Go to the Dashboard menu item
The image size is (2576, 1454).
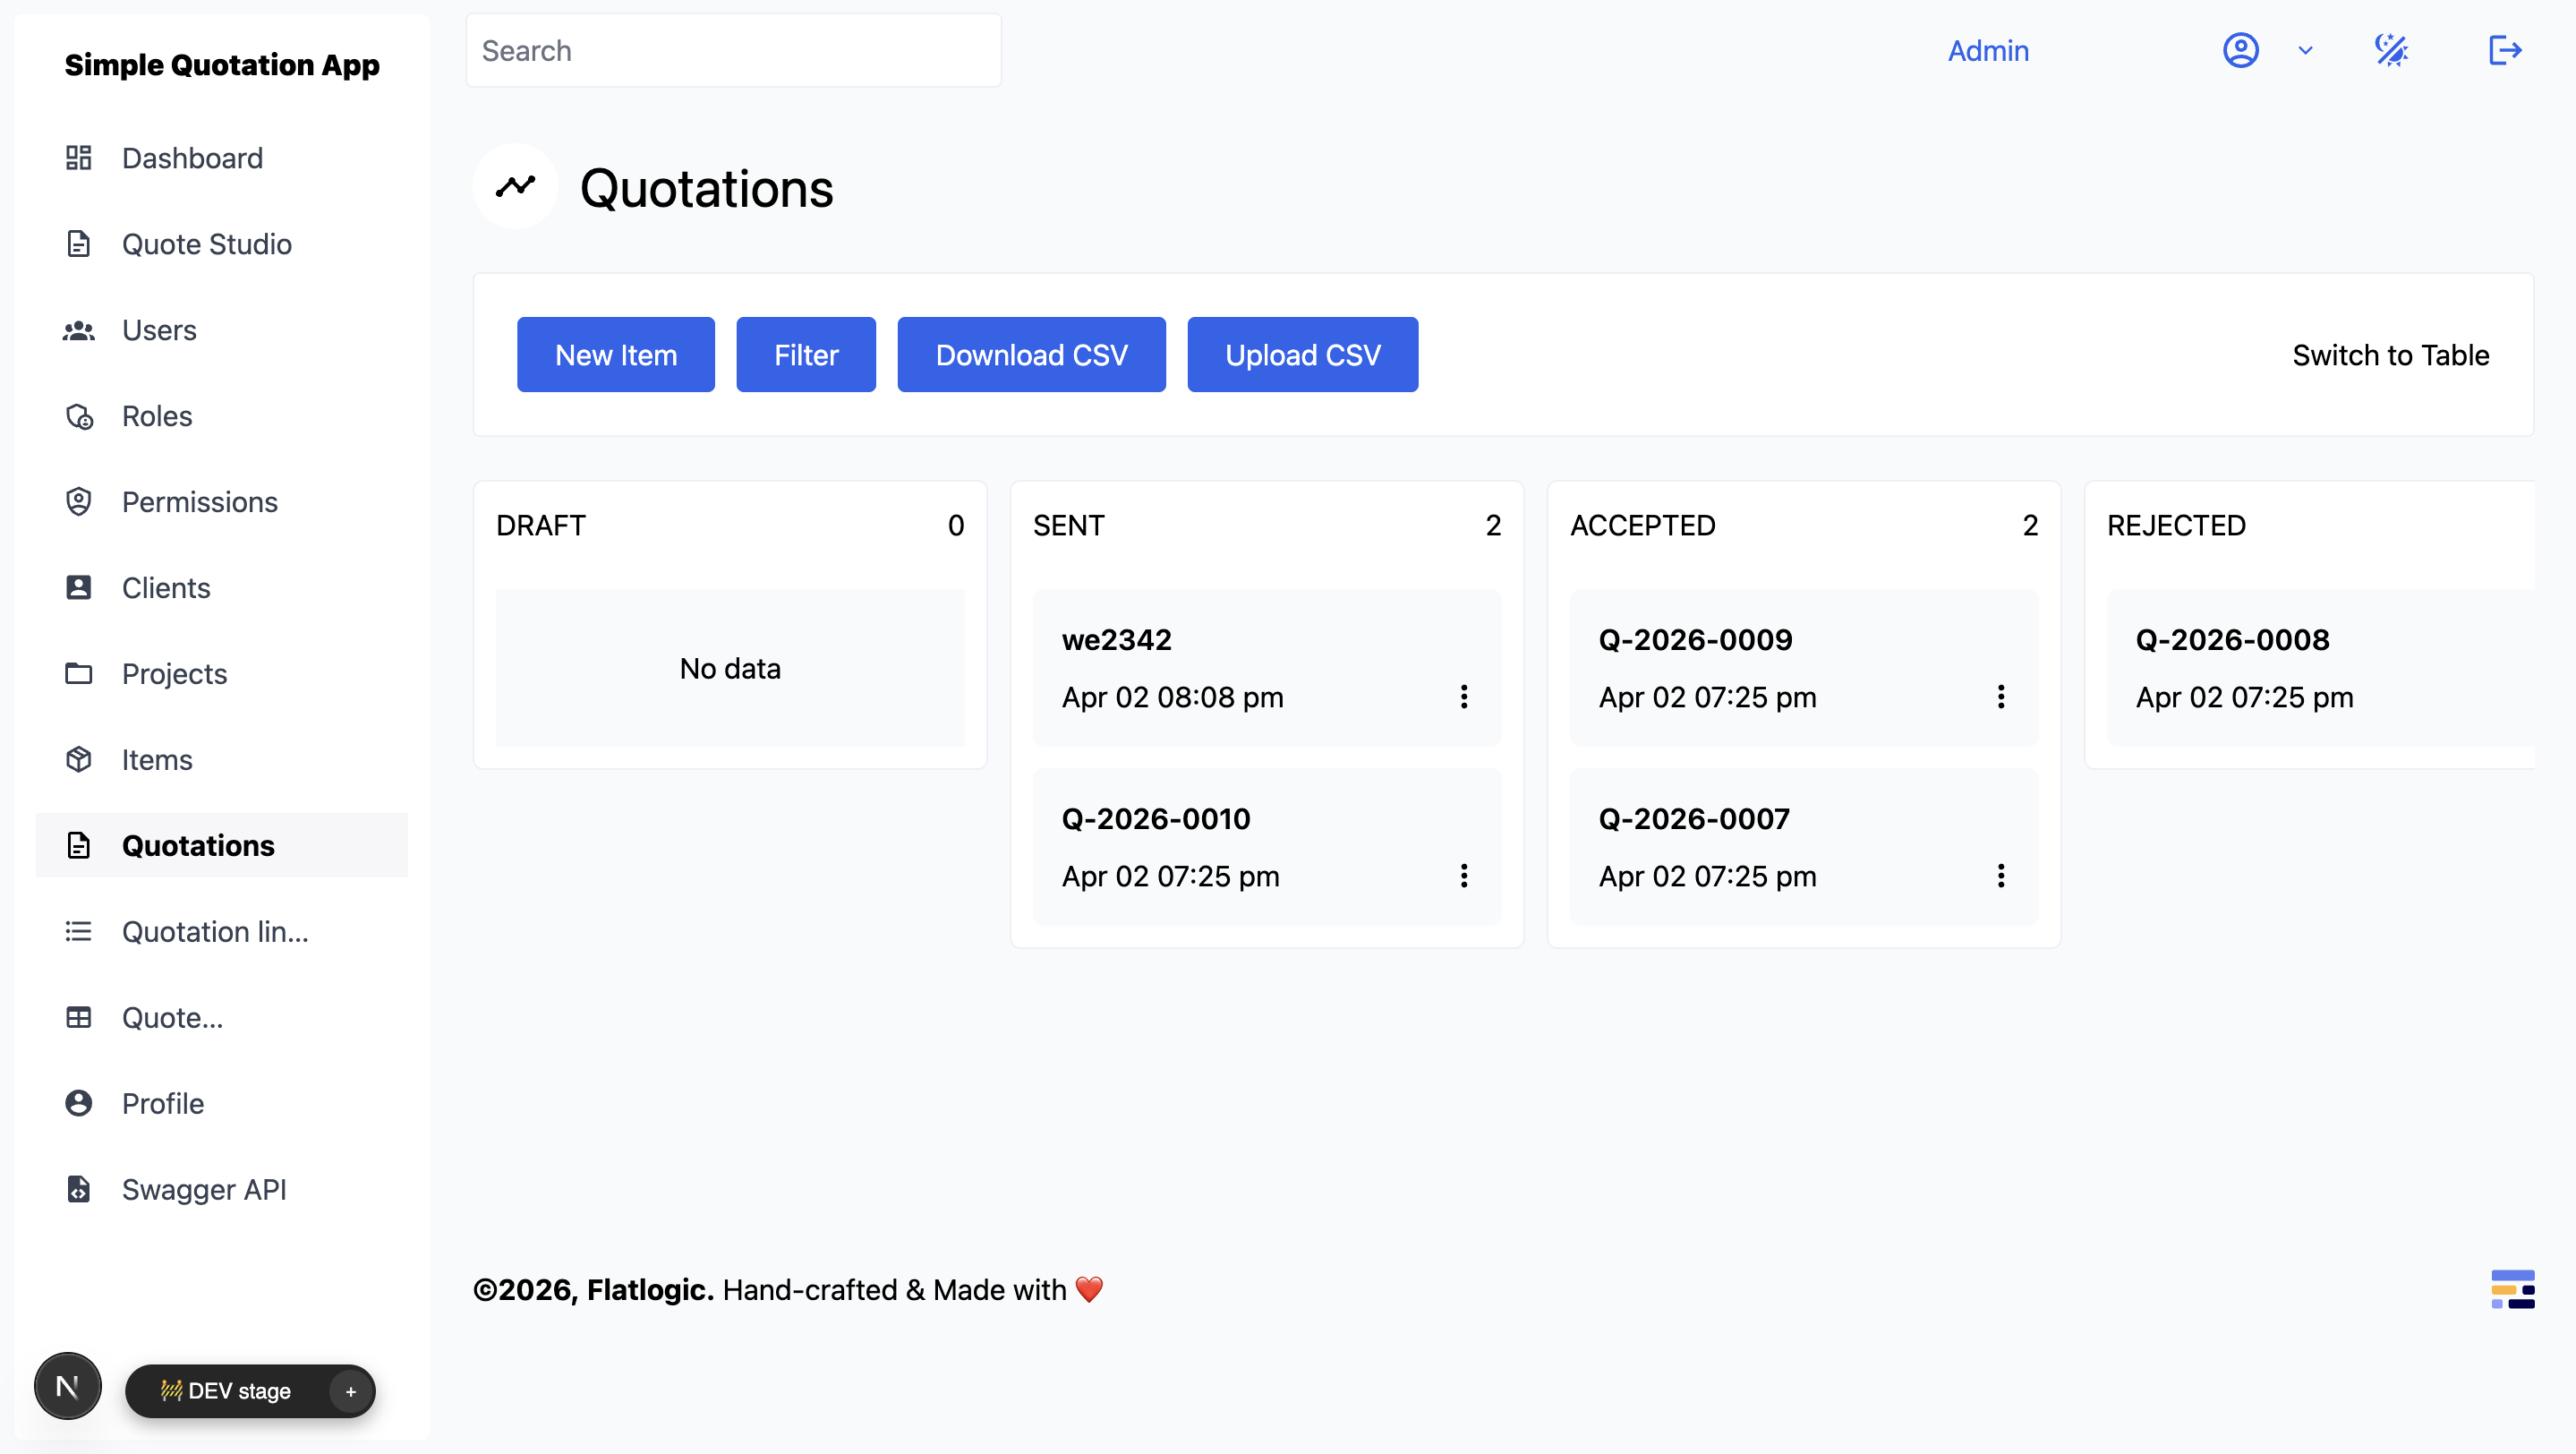pos(192,157)
